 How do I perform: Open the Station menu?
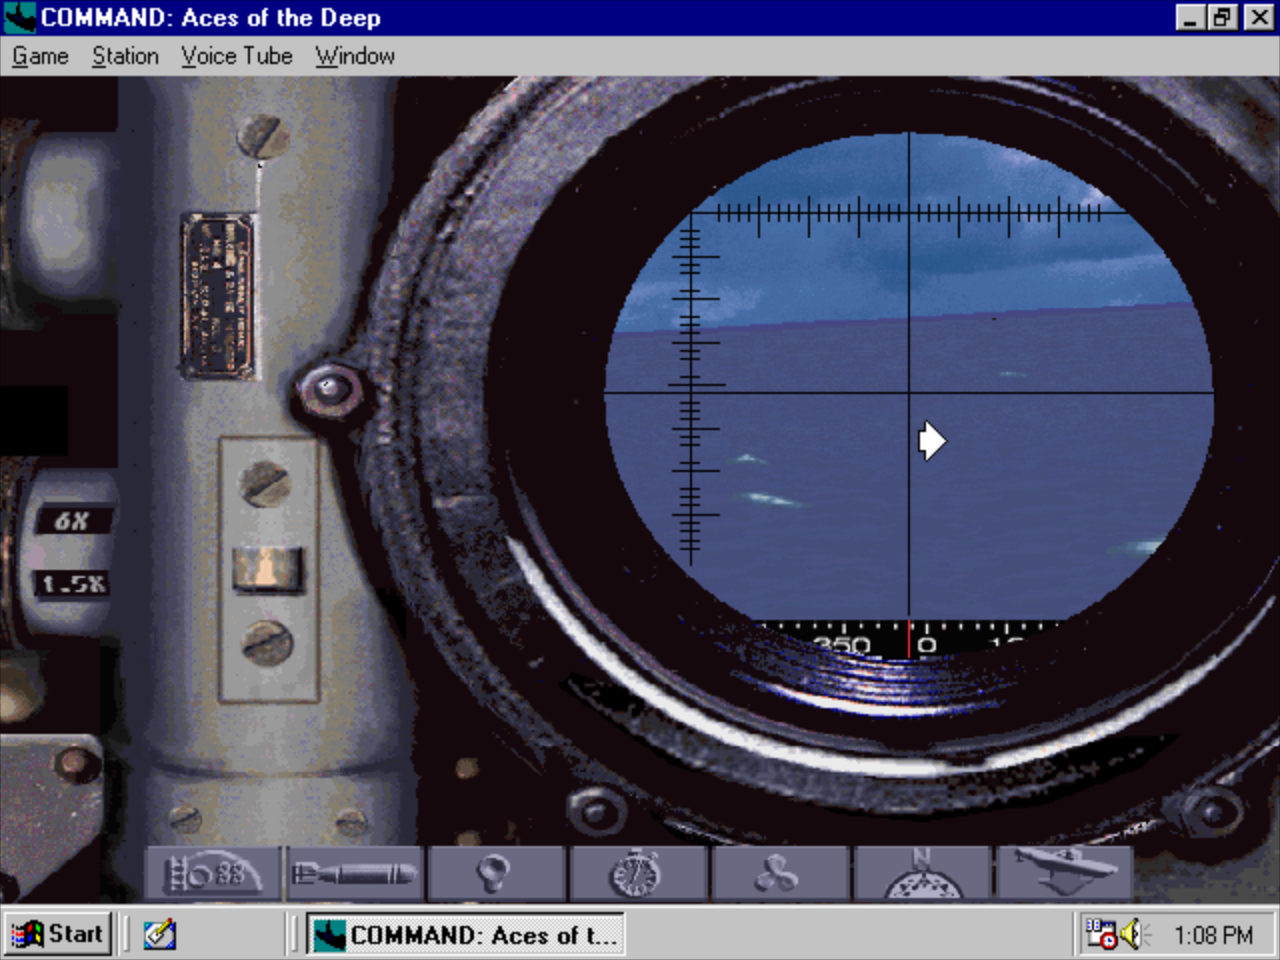pos(125,56)
